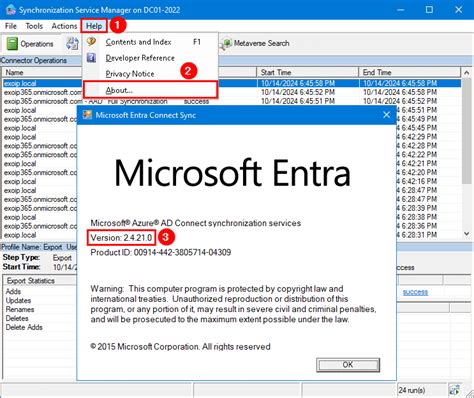Viewport: 474px width, 398px height.
Task: Click start time 10/14/2024 6:45:51 PM
Action: [298, 101]
